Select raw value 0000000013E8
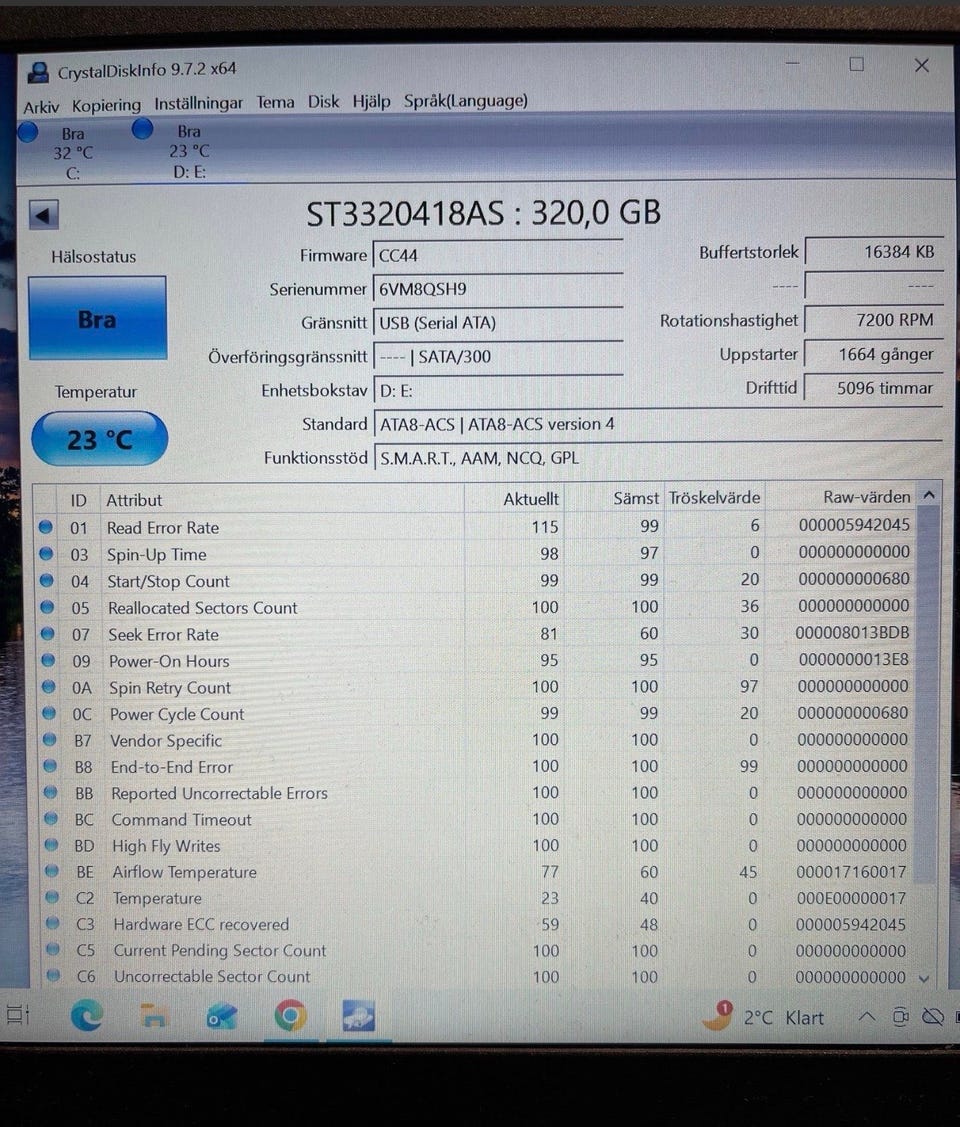This screenshot has width=960, height=1127. click(x=854, y=659)
